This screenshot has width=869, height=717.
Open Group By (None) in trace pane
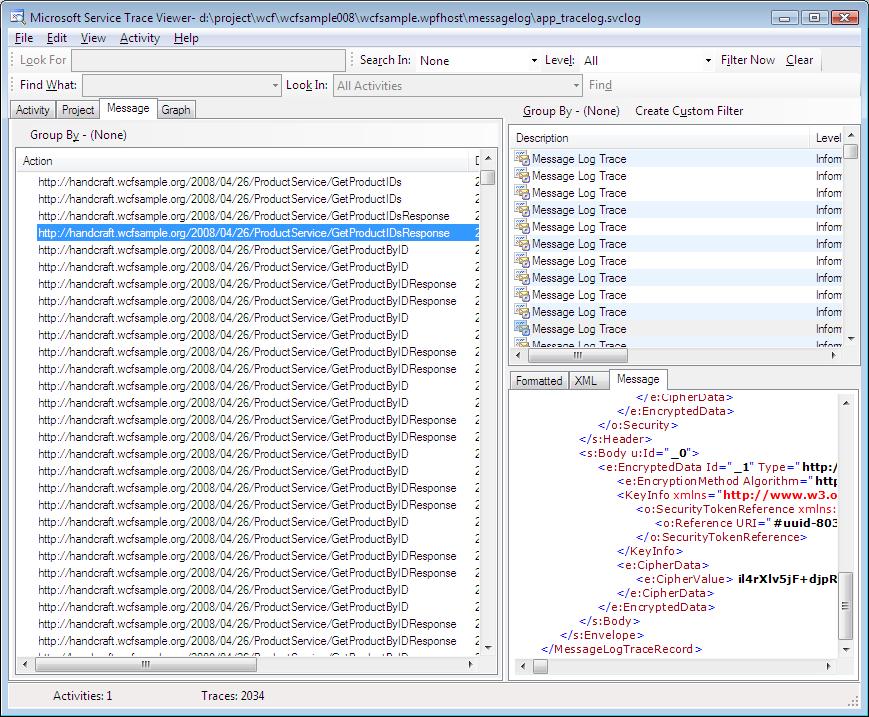pyautogui.click(x=571, y=111)
